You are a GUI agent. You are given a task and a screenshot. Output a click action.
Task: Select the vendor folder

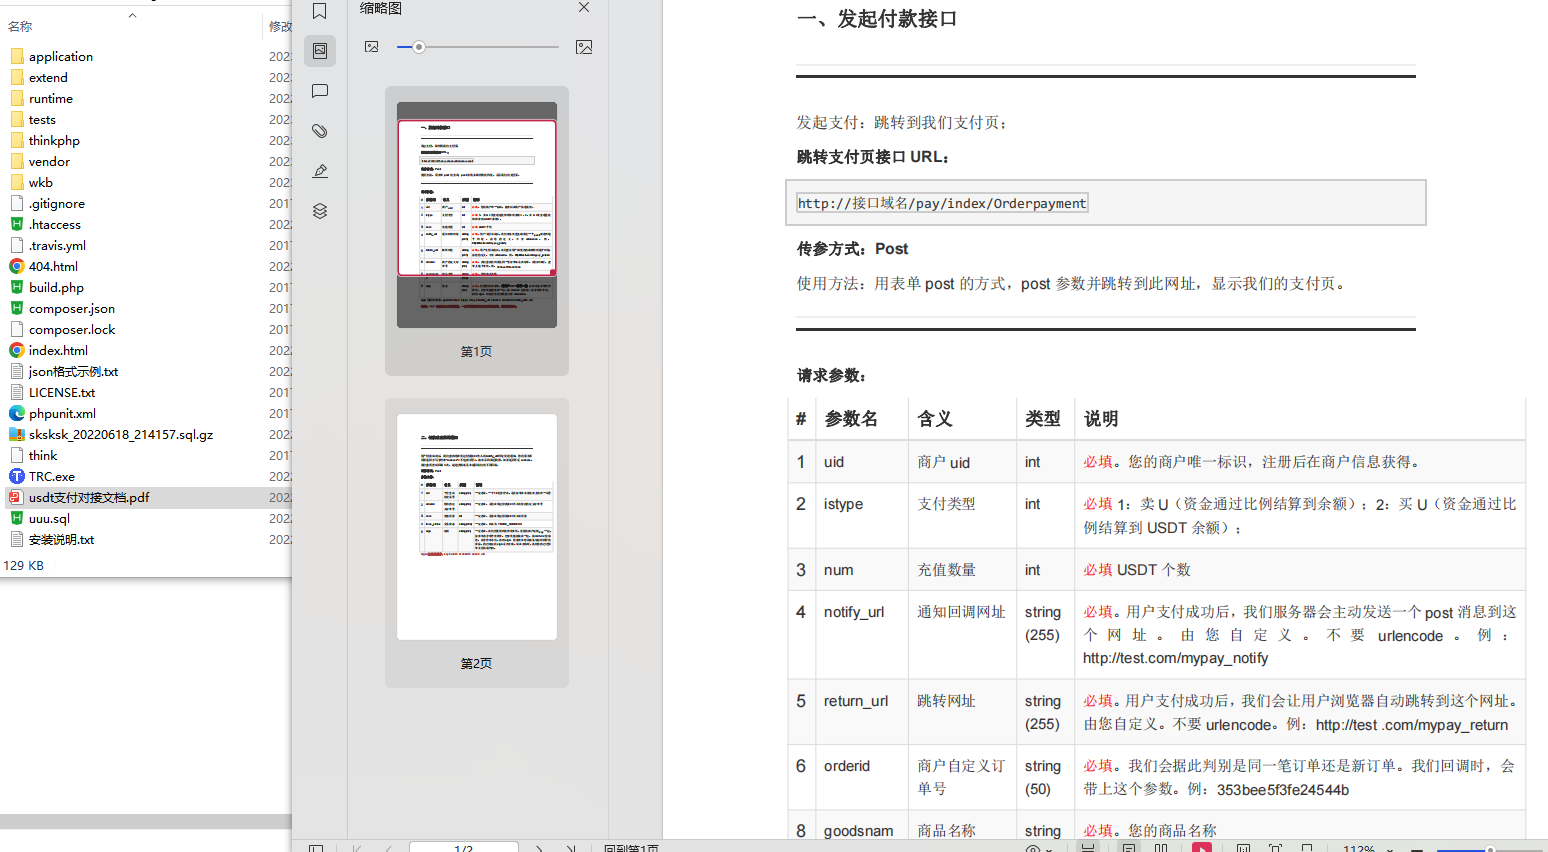[49, 162]
